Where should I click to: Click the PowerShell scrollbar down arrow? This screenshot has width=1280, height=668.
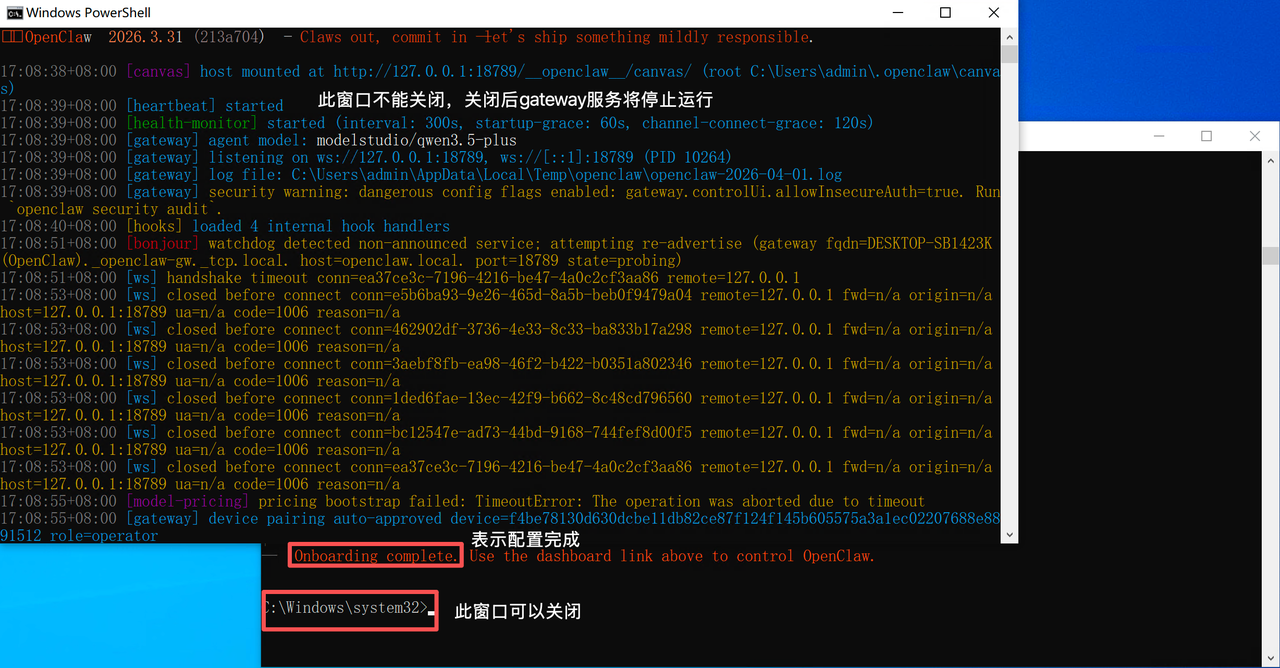click(x=1009, y=535)
